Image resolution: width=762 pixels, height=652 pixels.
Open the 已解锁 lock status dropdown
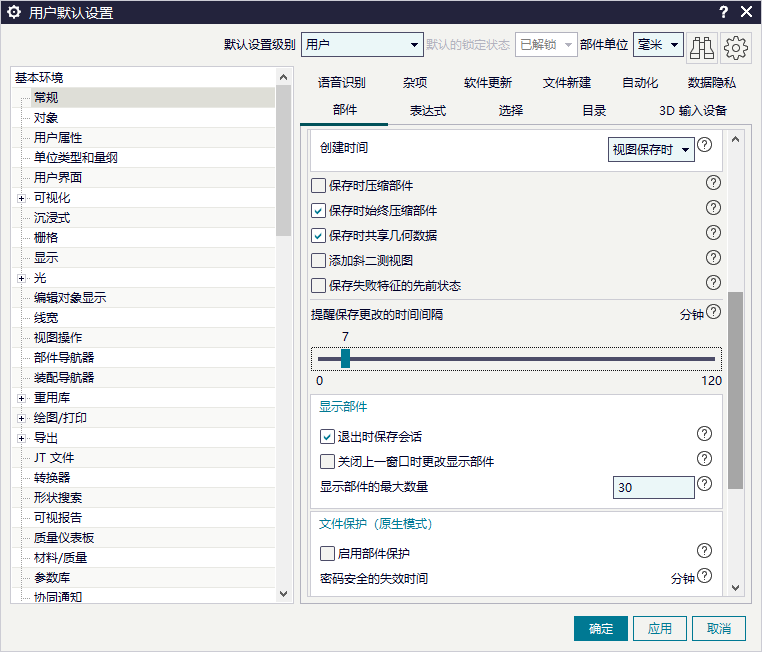click(546, 45)
